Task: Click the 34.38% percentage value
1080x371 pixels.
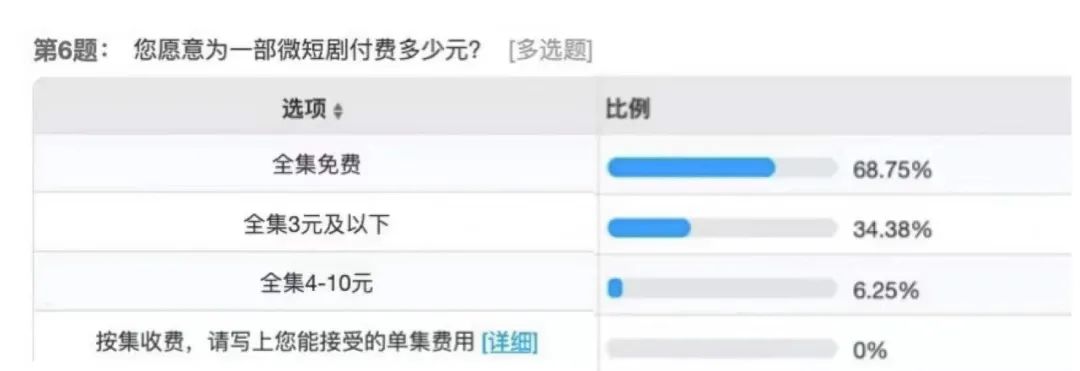Action: [x=892, y=230]
